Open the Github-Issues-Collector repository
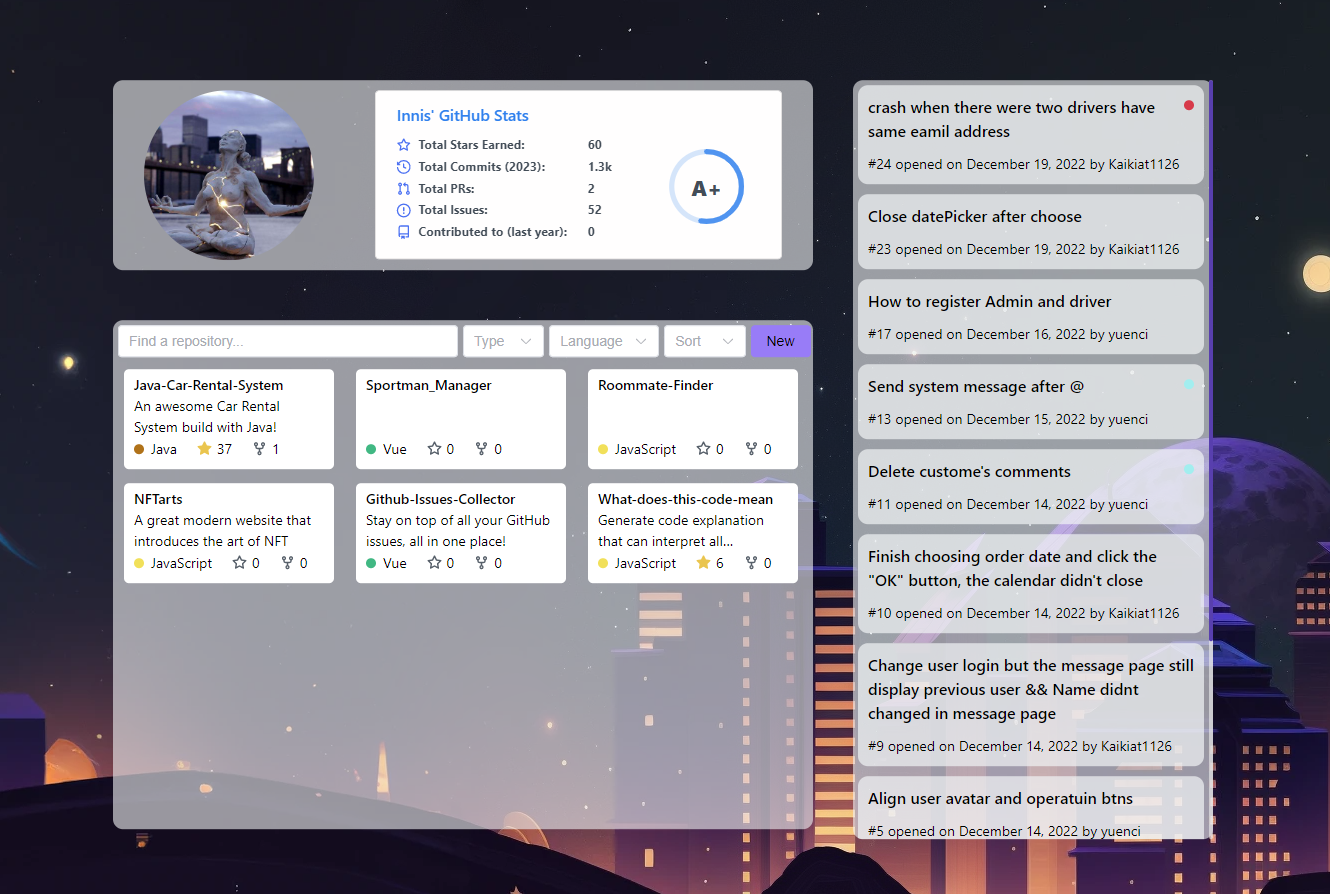Viewport: 1330px width, 894px height. click(x=441, y=499)
